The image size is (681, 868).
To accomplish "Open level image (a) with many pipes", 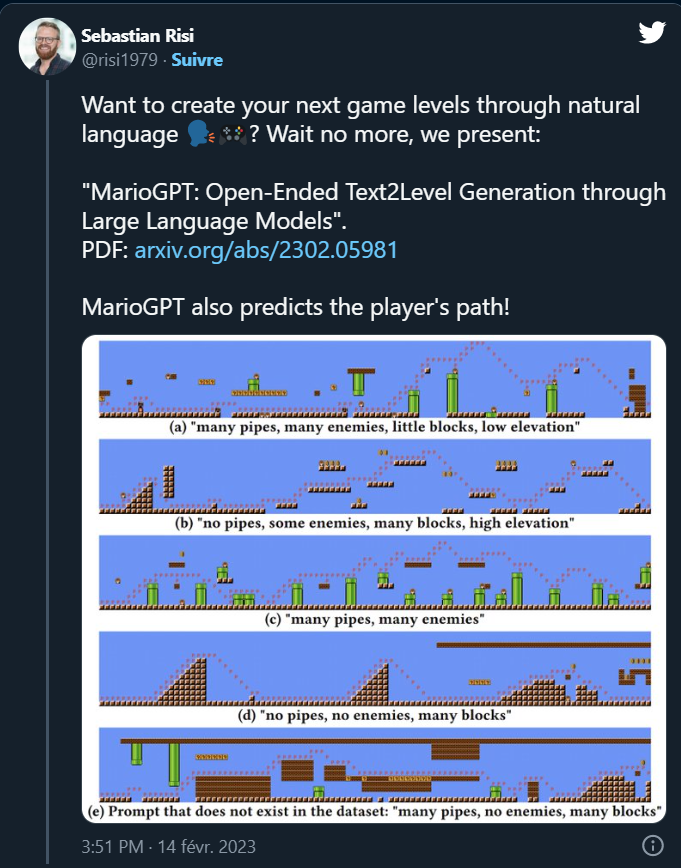I will pos(374,379).
